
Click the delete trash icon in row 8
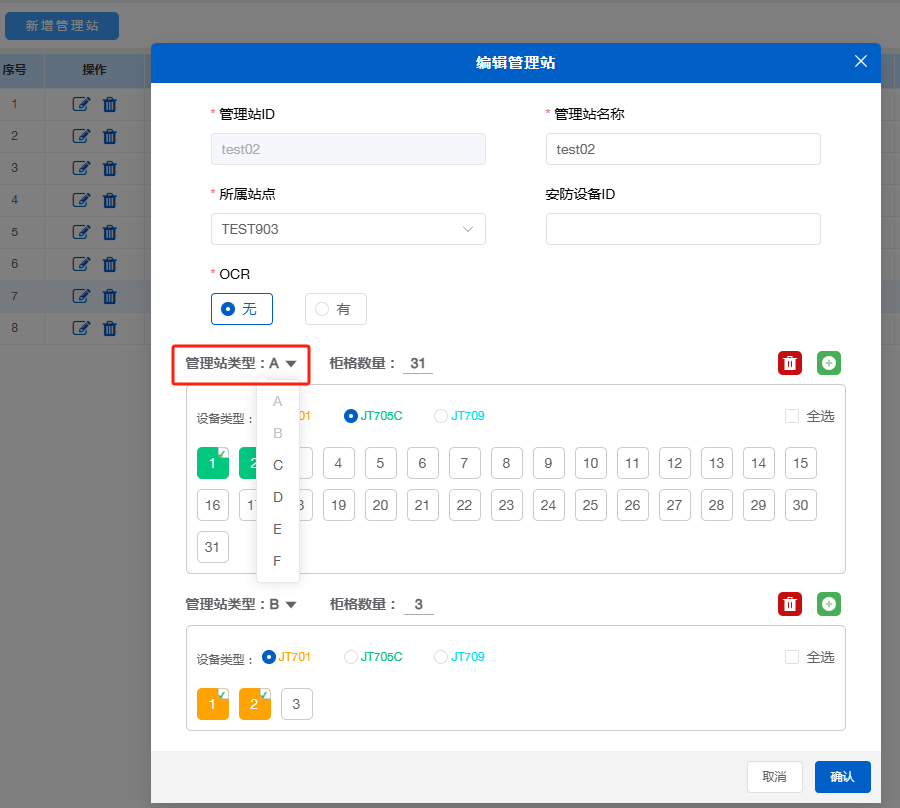[x=109, y=329]
